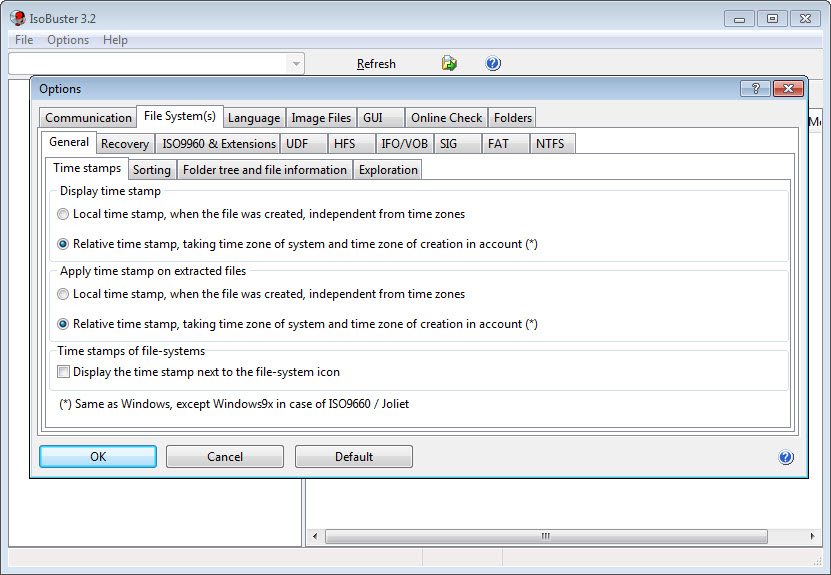Select the Time stamps tab

pyautogui.click(x=87, y=168)
